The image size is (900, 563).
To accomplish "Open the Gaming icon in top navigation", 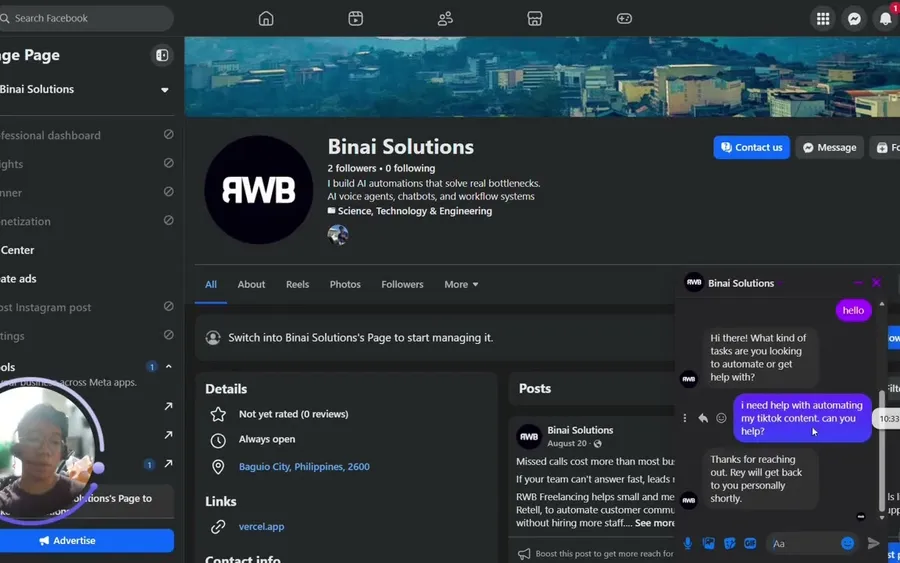I will click(624, 18).
